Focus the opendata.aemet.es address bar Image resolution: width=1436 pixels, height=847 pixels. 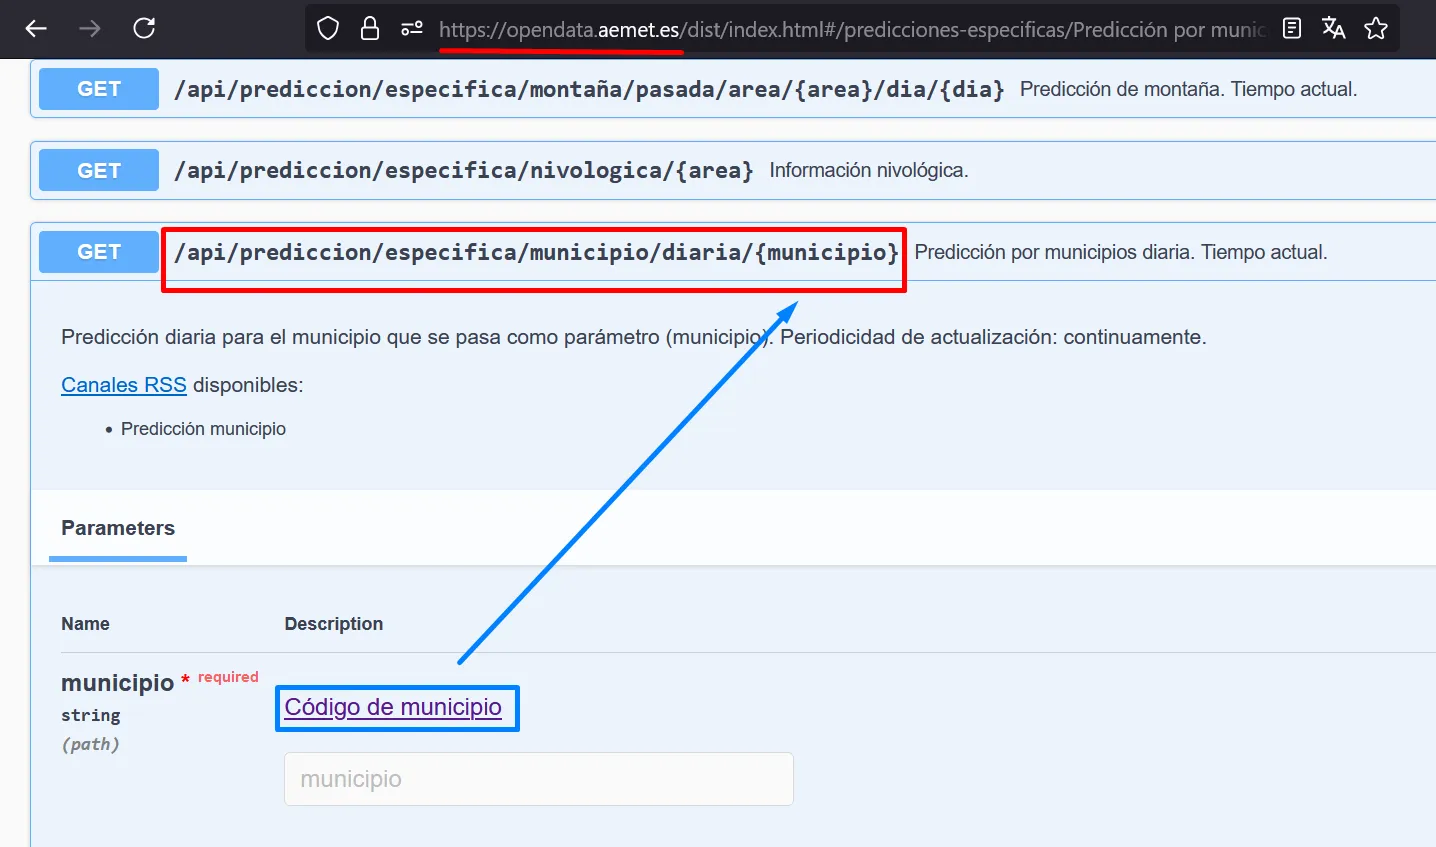coord(850,30)
